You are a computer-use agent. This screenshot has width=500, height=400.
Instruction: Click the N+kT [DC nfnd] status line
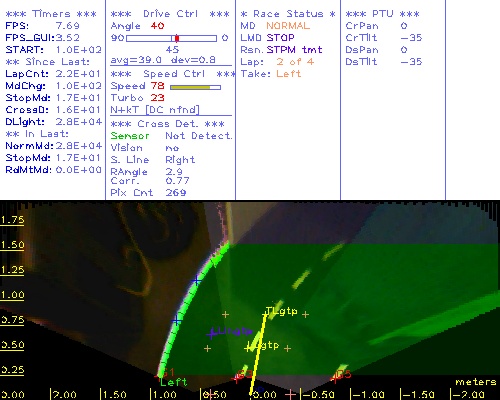(155, 110)
